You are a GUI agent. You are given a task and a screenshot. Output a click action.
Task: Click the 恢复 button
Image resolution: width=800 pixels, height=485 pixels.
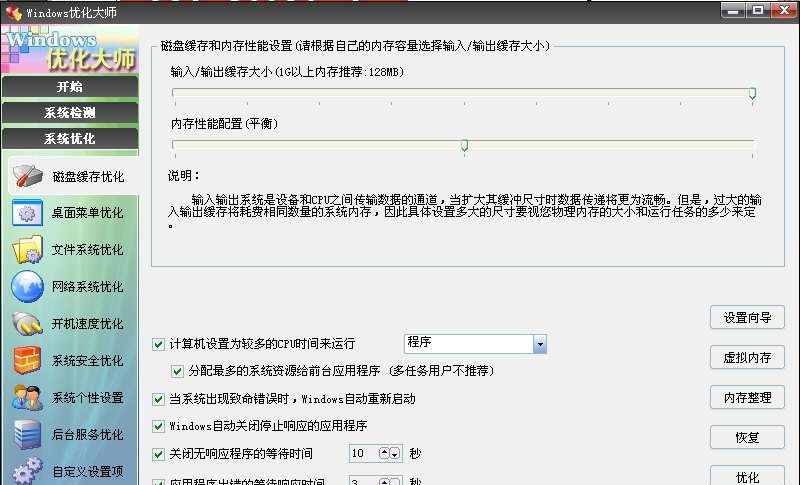[747, 437]
